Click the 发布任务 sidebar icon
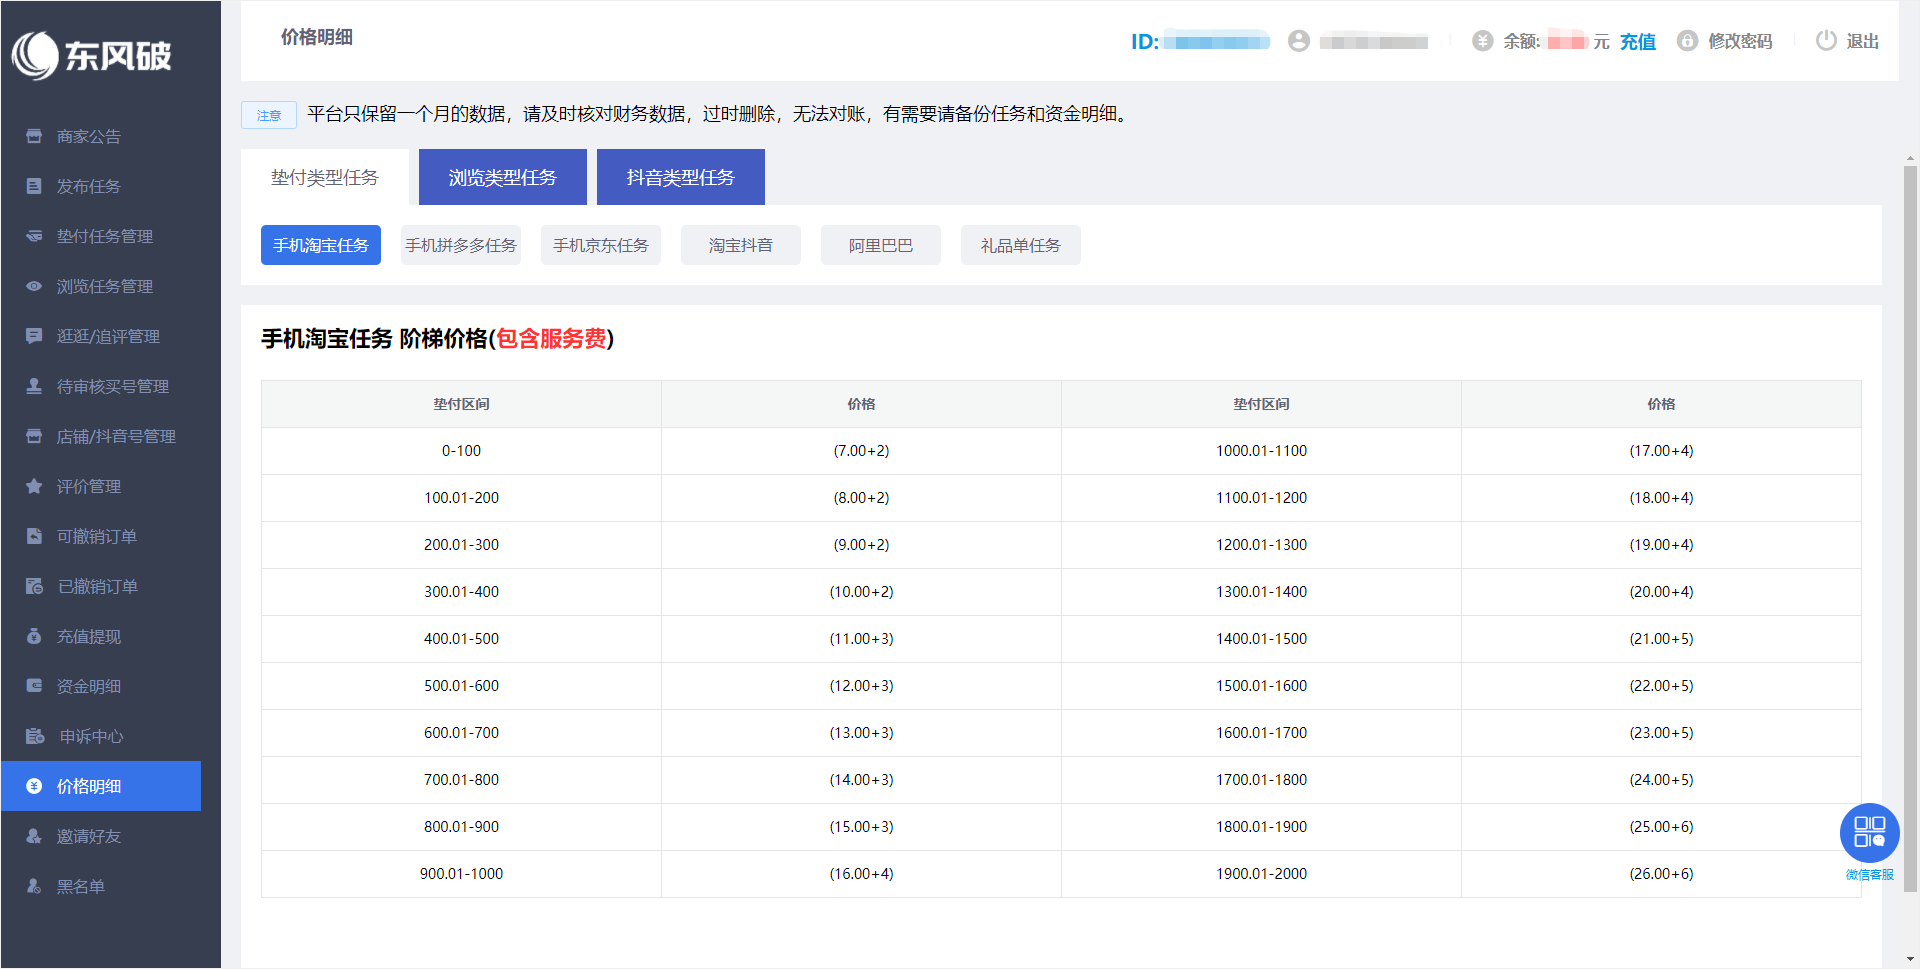1920x969 pixels. click(34, 186)
